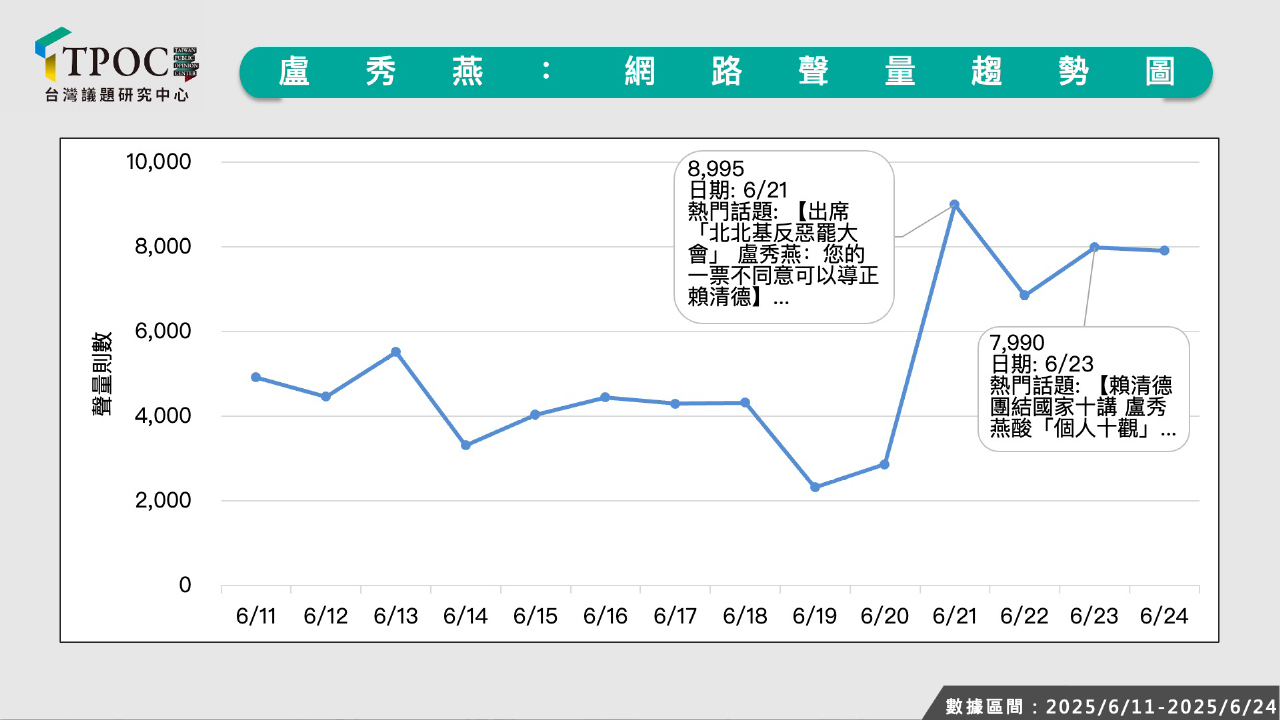The width and height of the screenshot is (1280, 720).
Task: Click the 台灣議題研究中心 text under logo
Action: pos(117,95)
